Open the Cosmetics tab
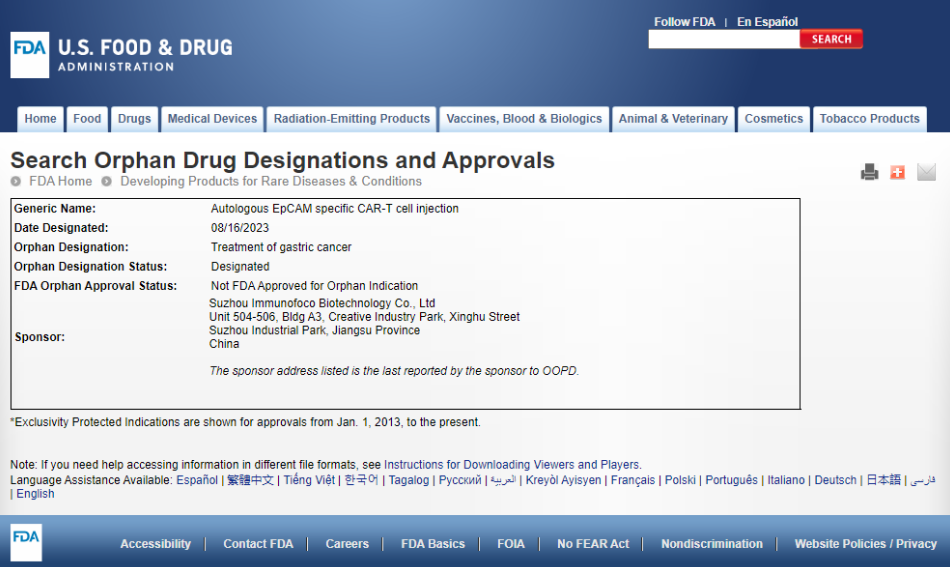The image size is (950, 567). point(774,119)
